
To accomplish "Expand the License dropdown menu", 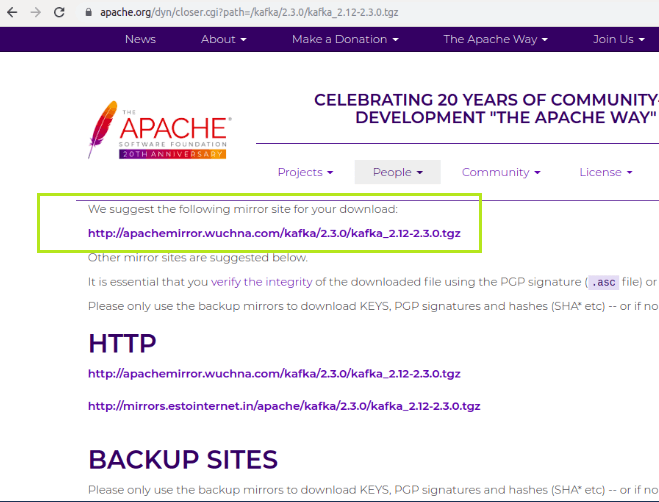I will tap(606, 172).
